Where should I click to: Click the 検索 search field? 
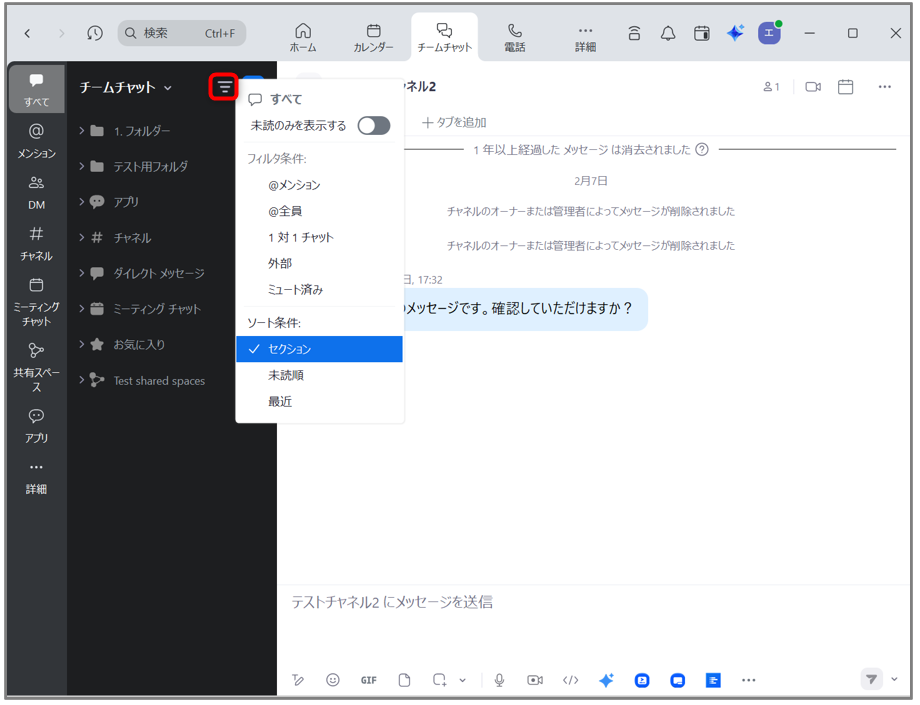click(x=182, y=33)
